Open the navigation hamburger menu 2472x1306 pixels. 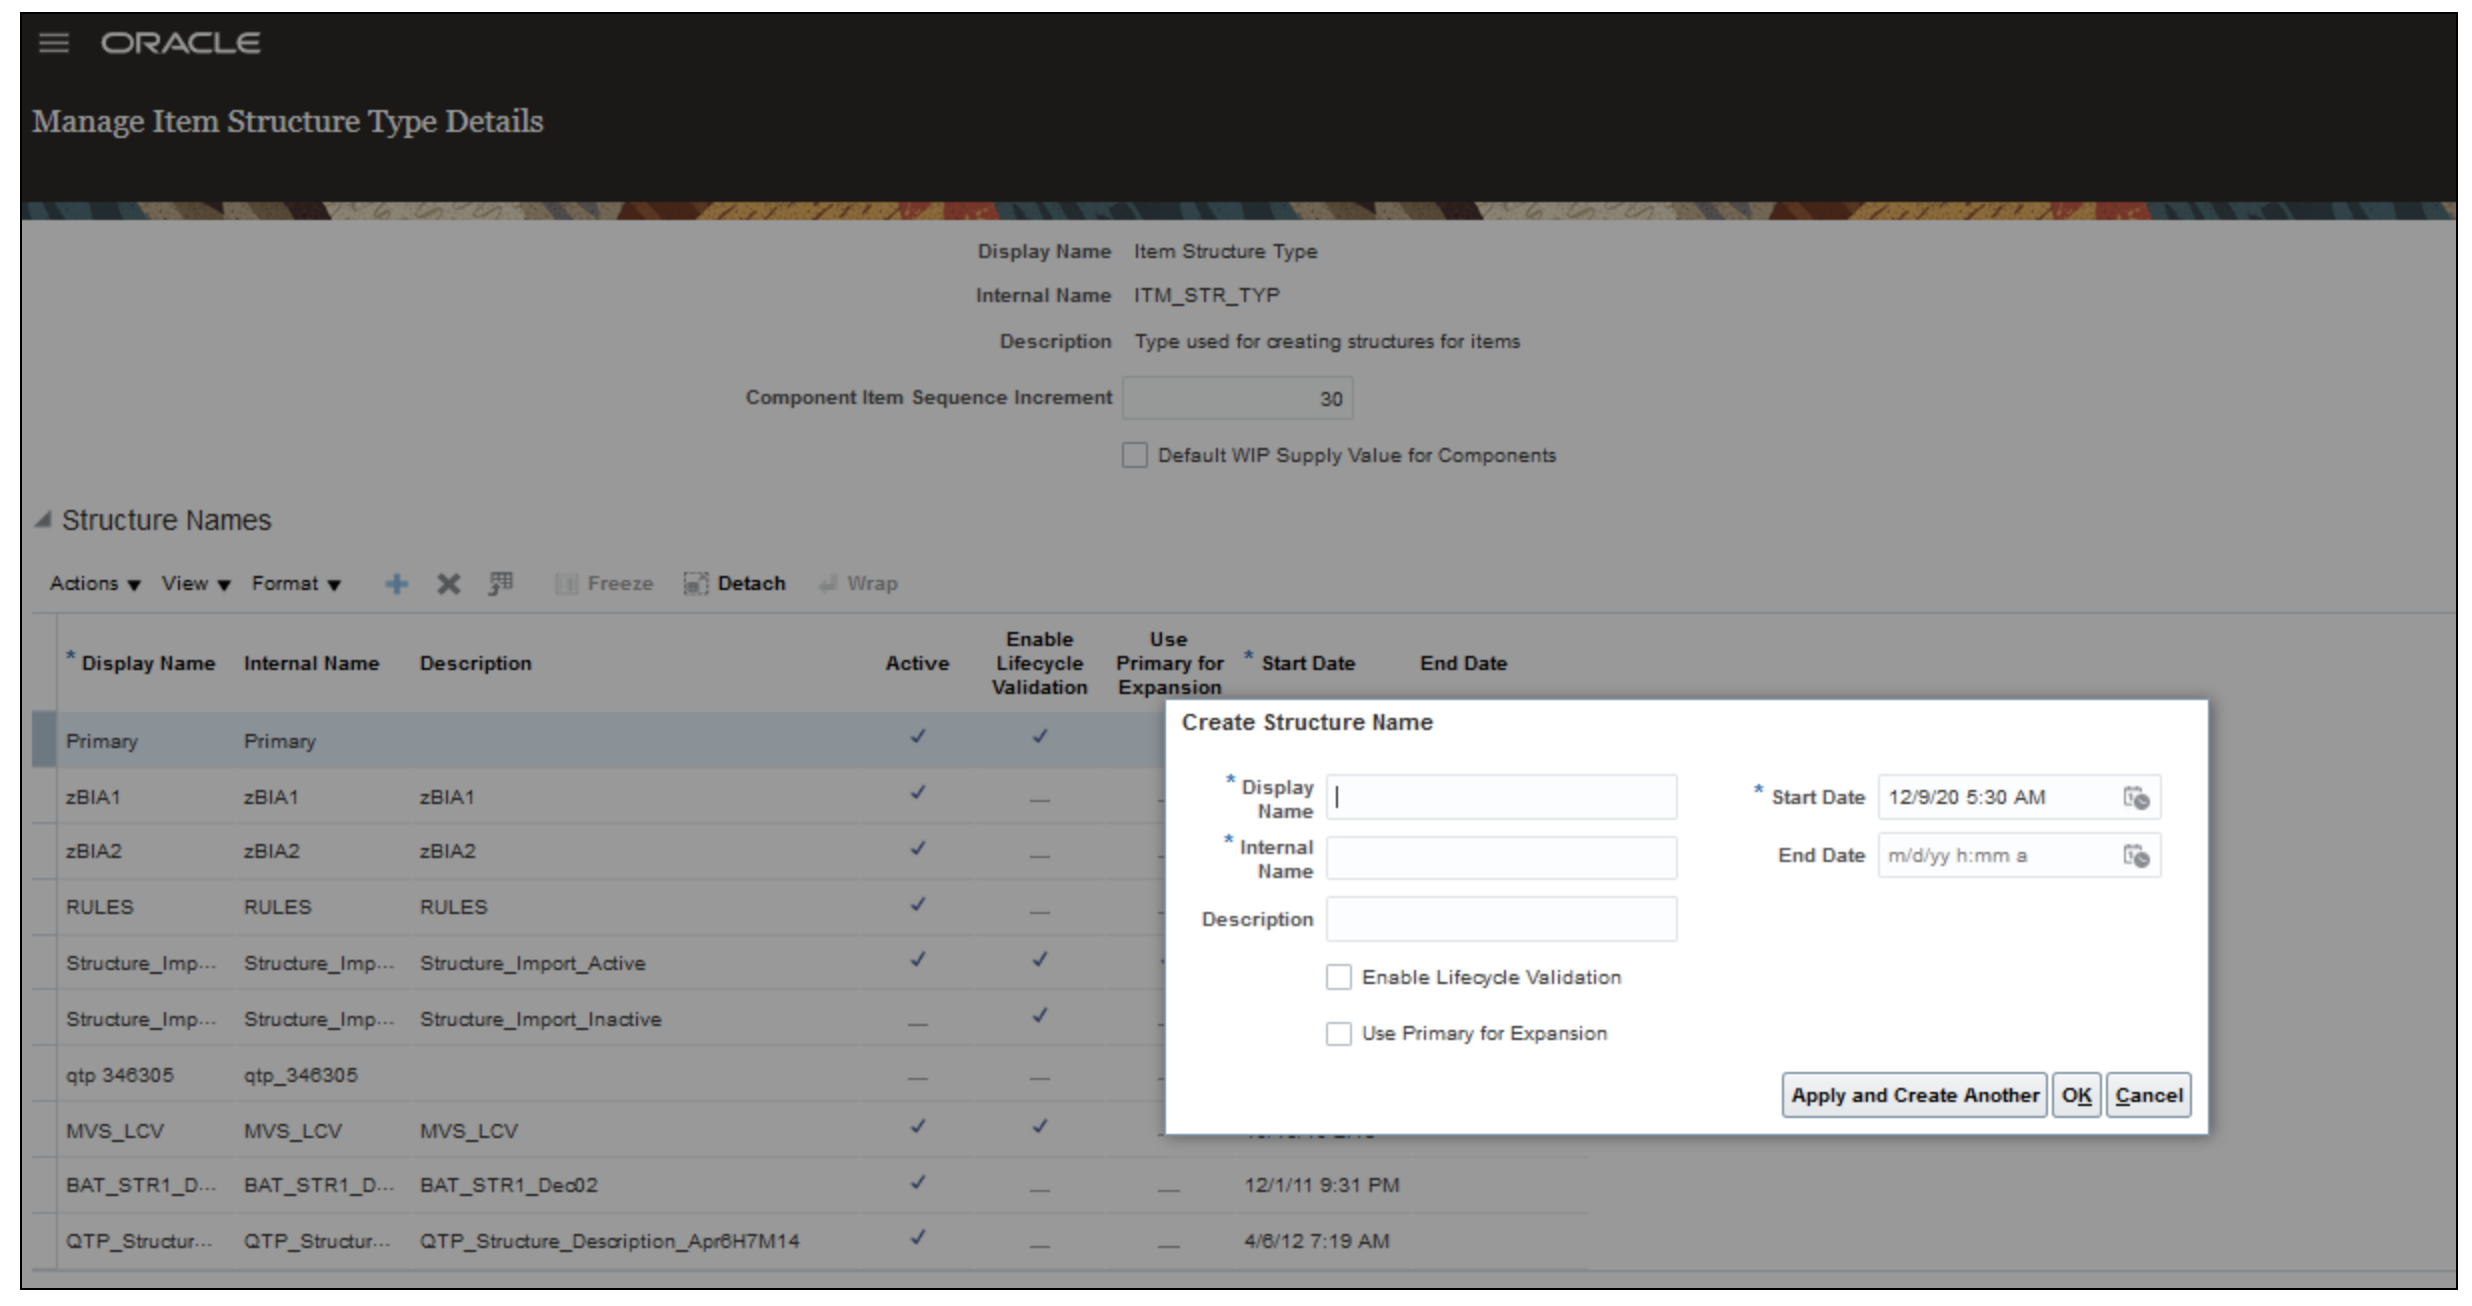[53, 42]
